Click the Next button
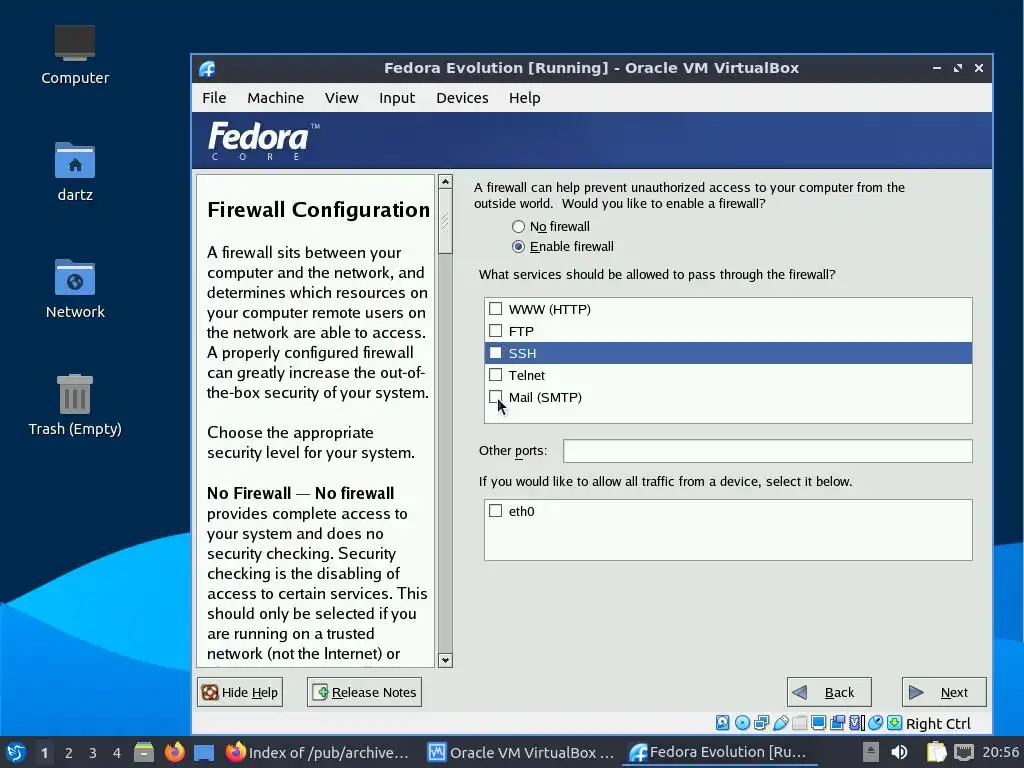This screenshot has width=1024, height=768. tap(944, 692)
